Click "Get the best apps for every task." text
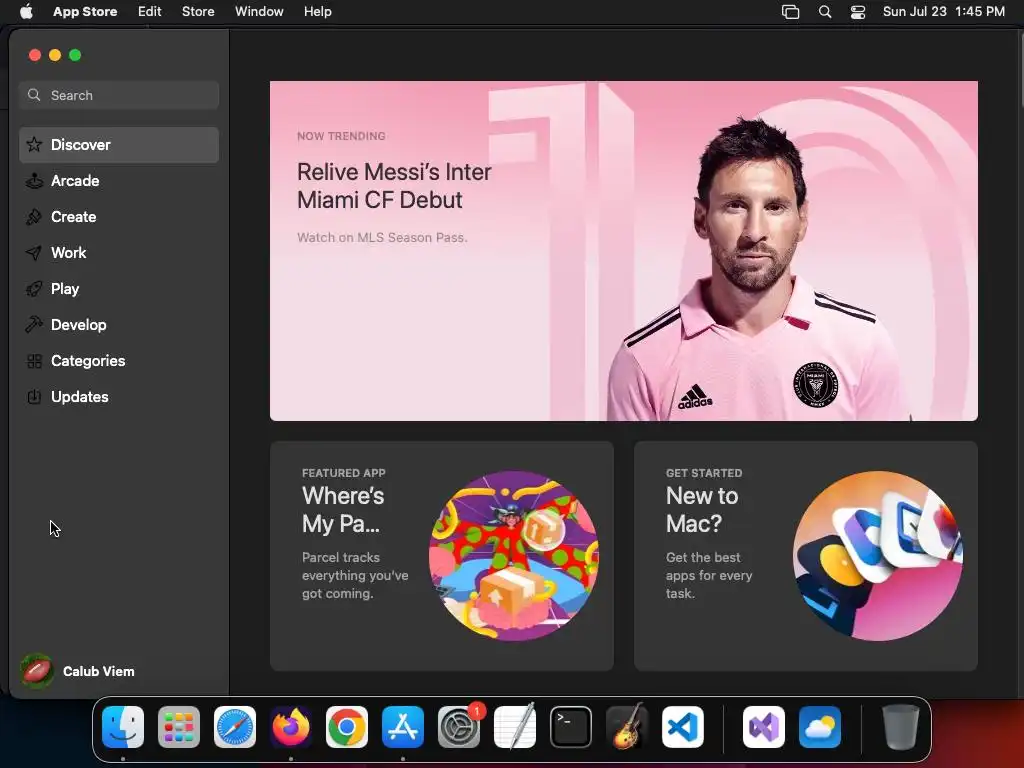 (709, 575)
